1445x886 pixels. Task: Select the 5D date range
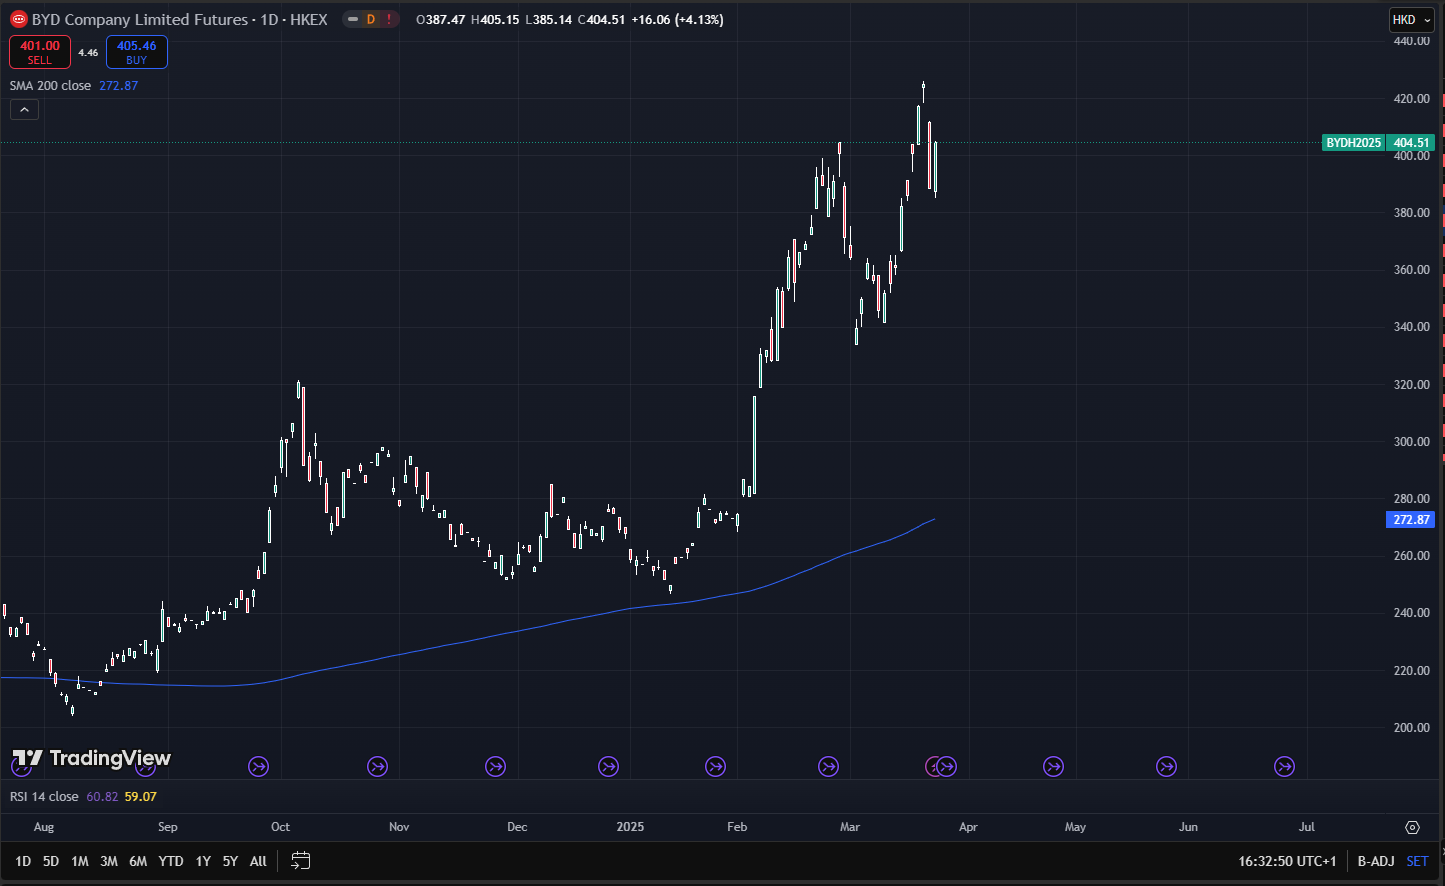tap(51, 861)
